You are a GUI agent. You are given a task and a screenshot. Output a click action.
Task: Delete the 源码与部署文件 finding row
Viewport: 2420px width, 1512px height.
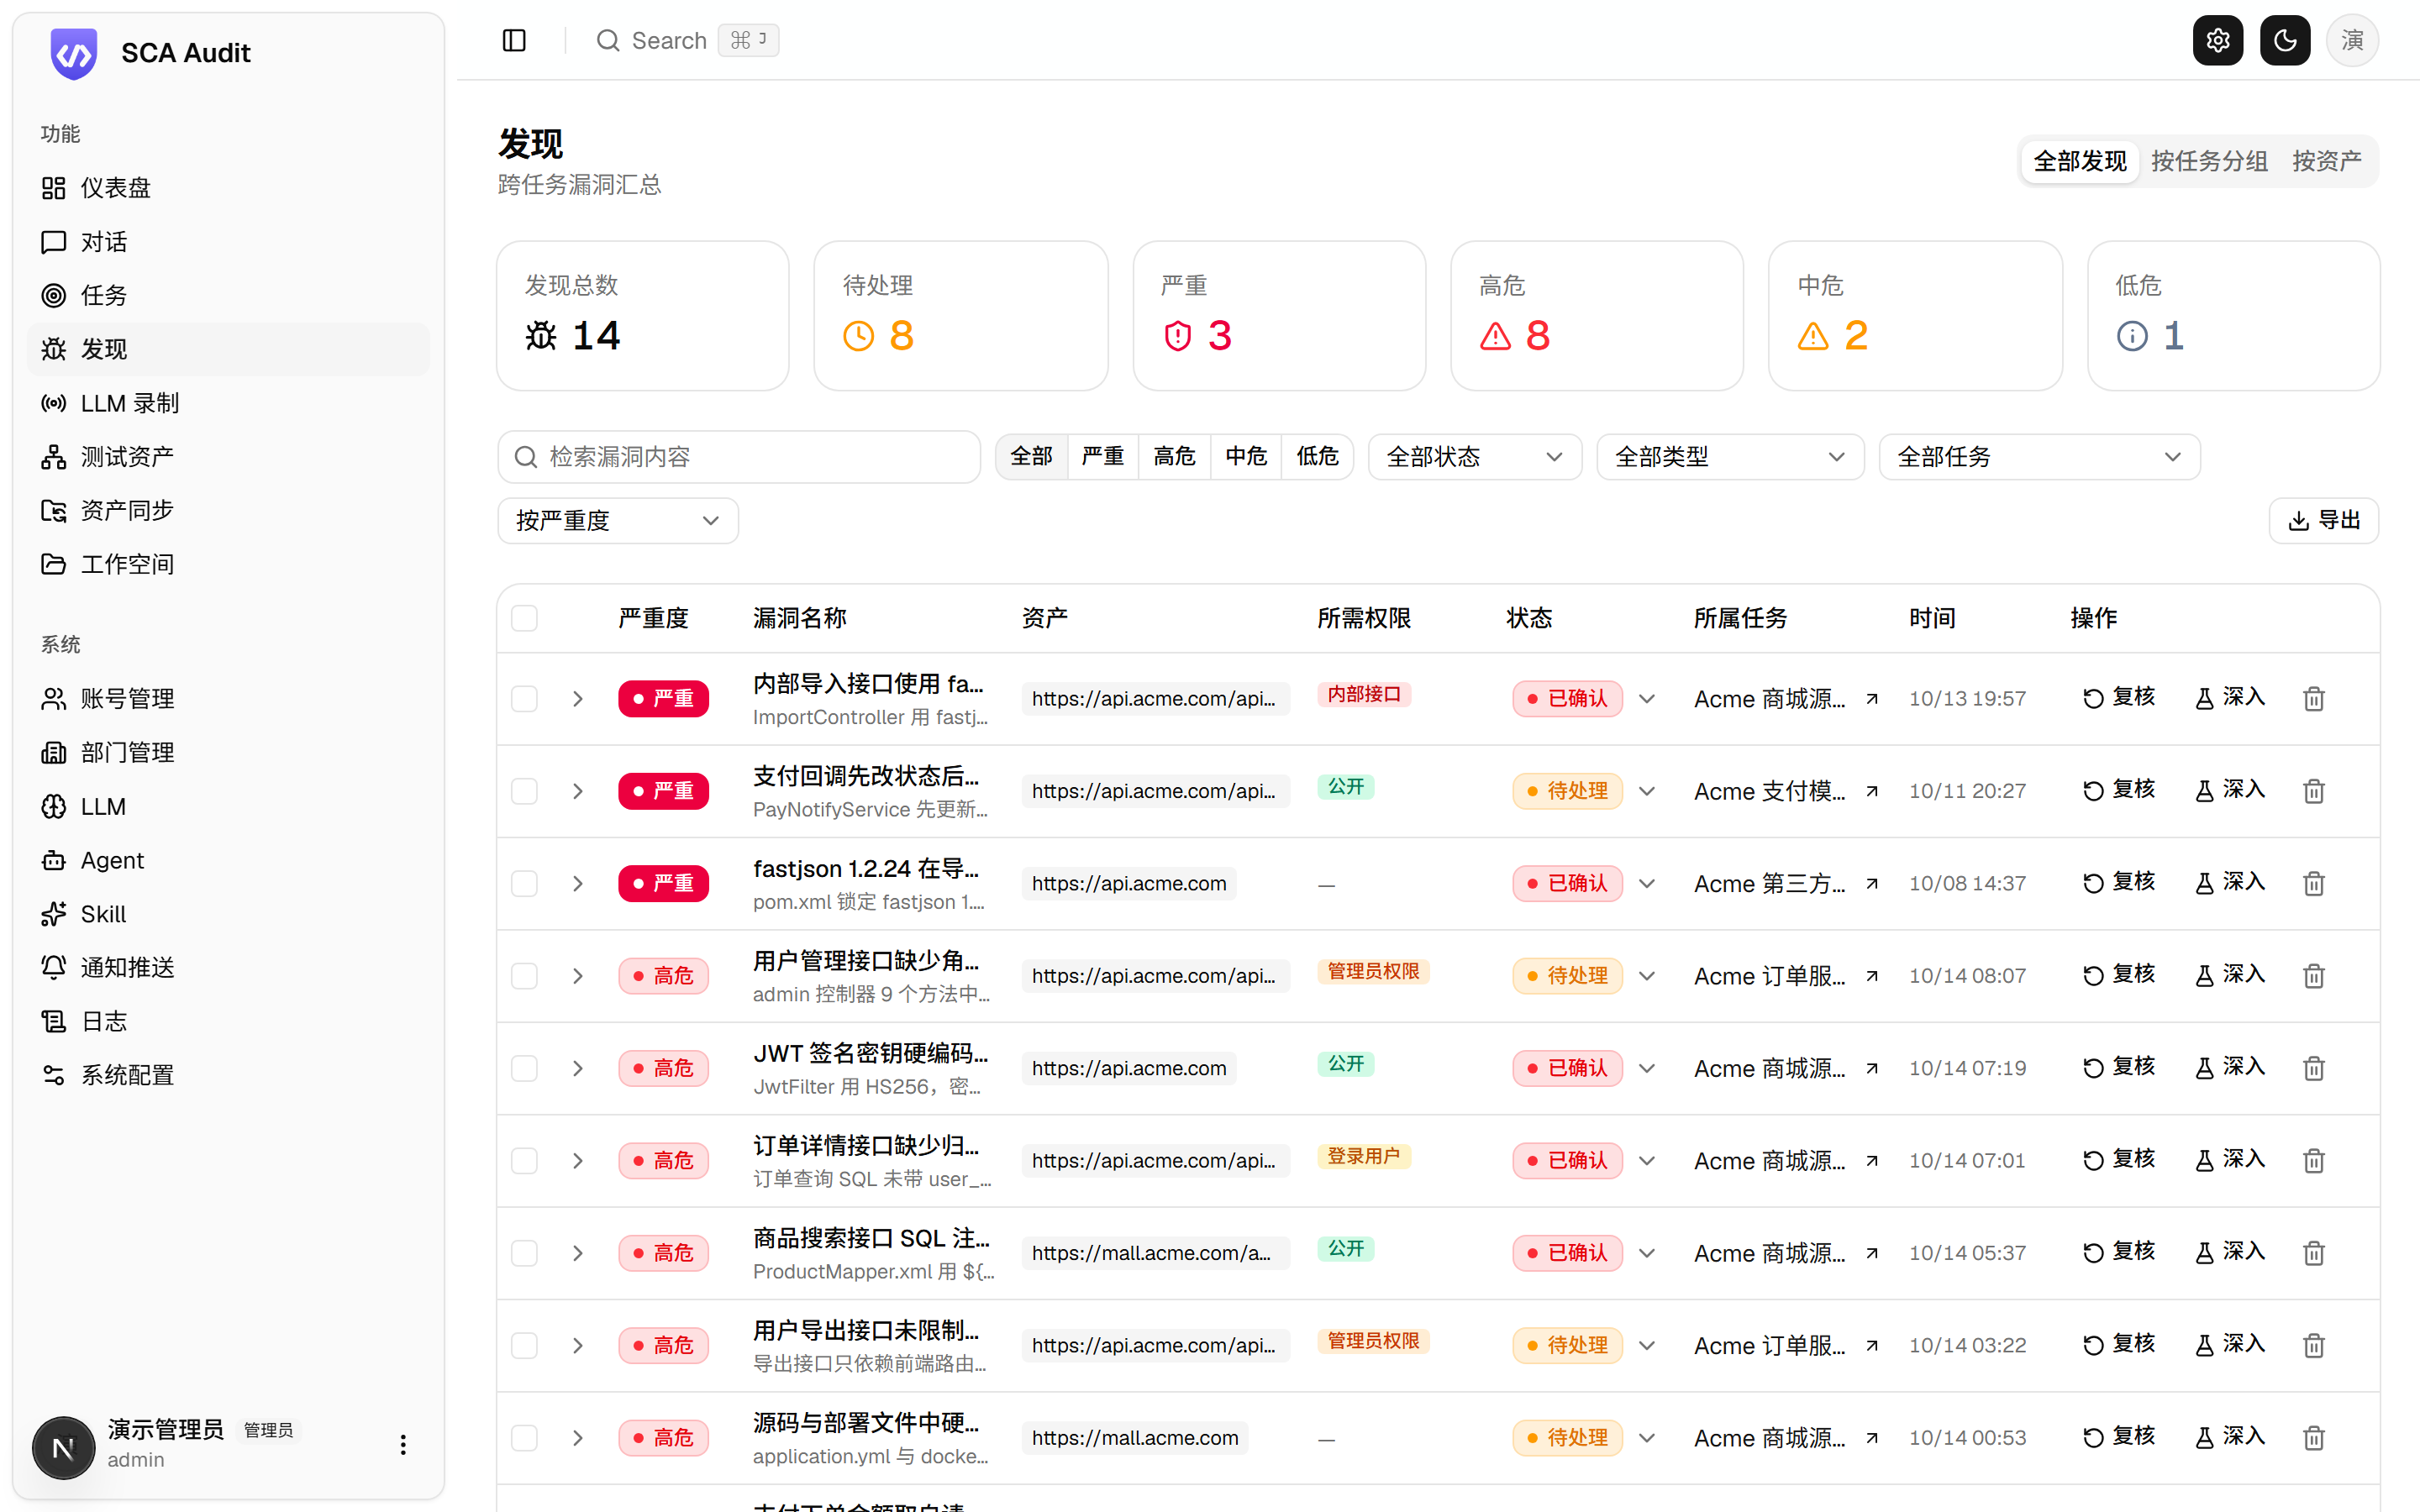pyautogui.click(x=2314, y=1438)
